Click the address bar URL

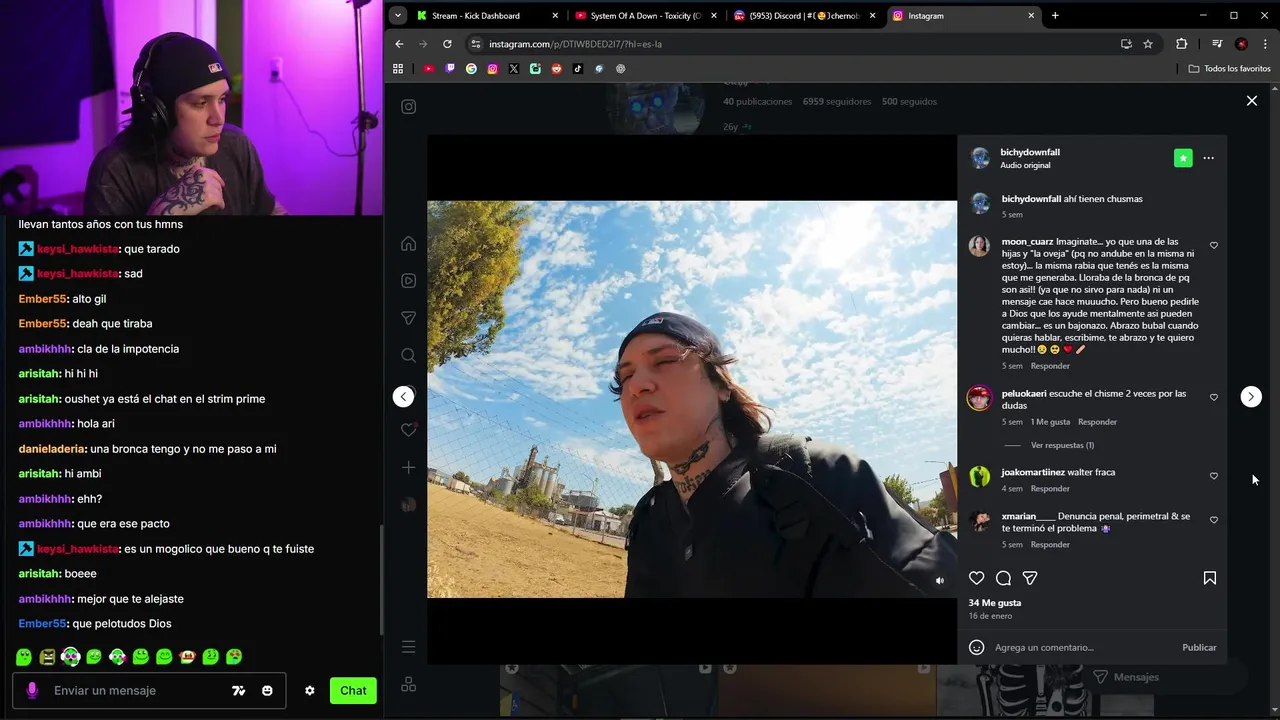click(x=575, y=44)
